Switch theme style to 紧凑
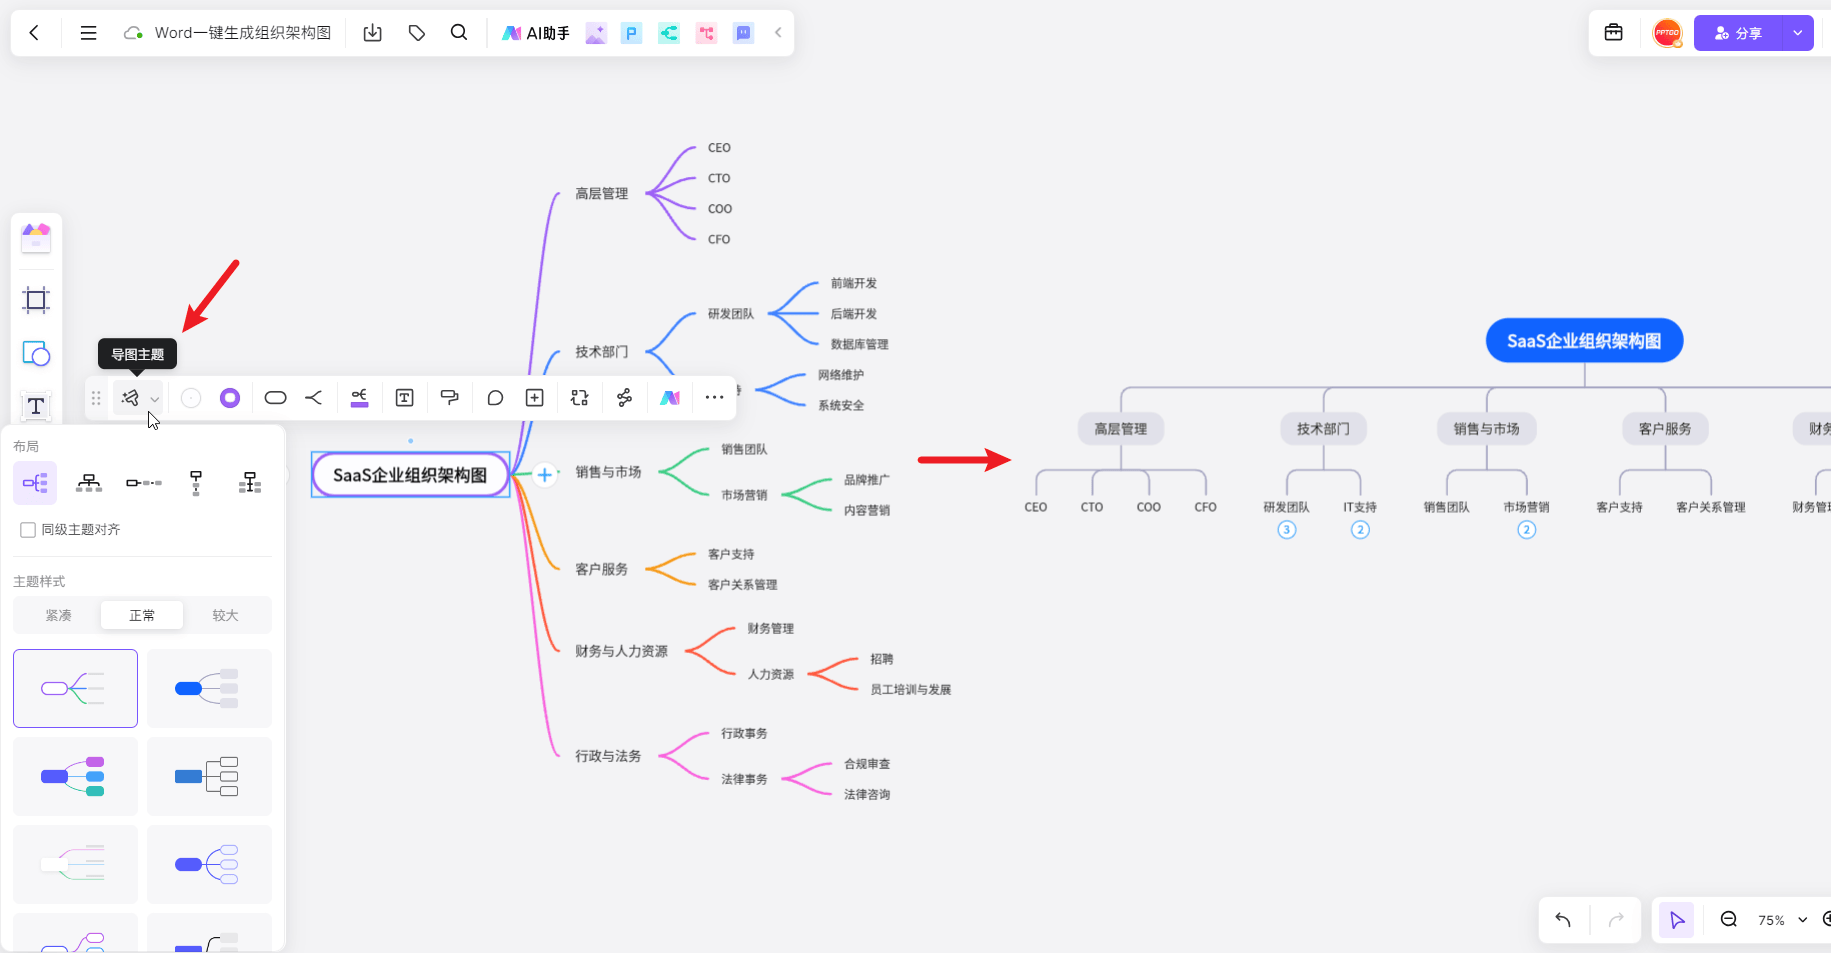The image size is (1831, 953). click(58, 615)
